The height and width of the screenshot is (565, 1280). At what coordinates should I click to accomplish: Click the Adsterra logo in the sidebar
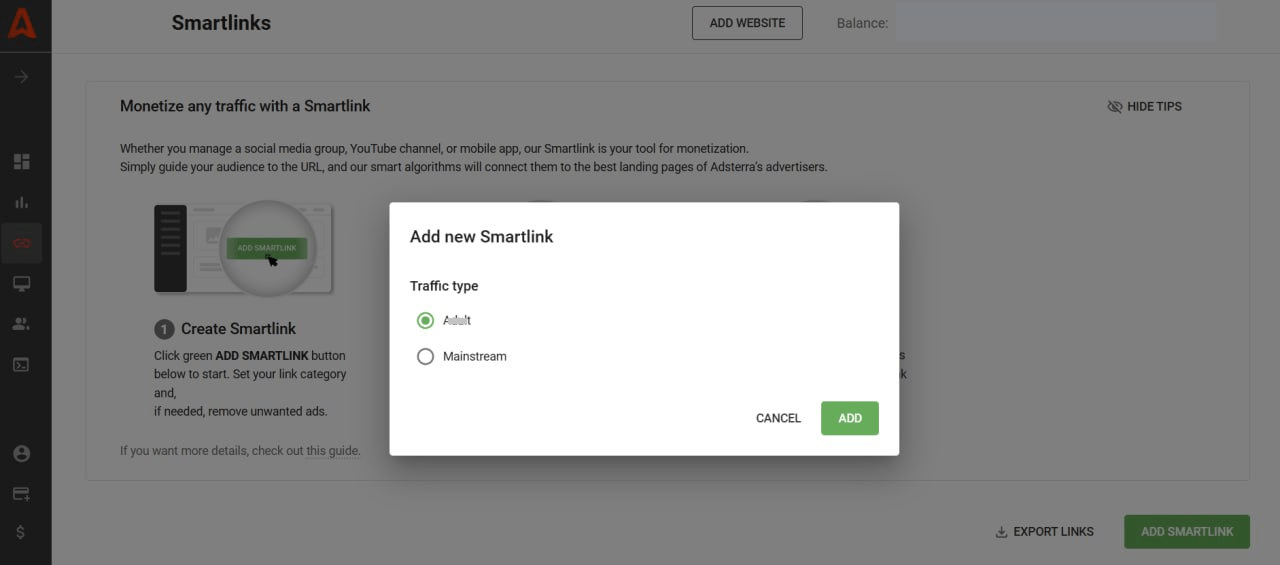tap(21, 22)
